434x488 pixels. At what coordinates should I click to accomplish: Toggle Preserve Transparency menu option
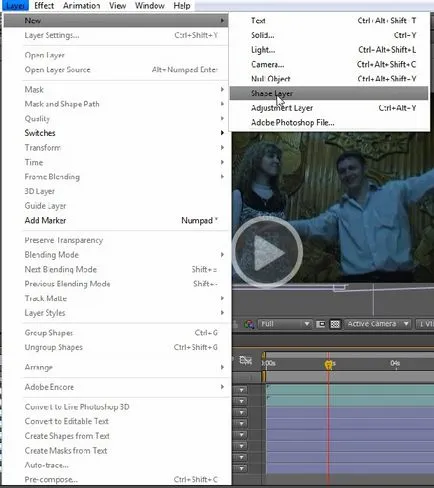tap(116, 240)
